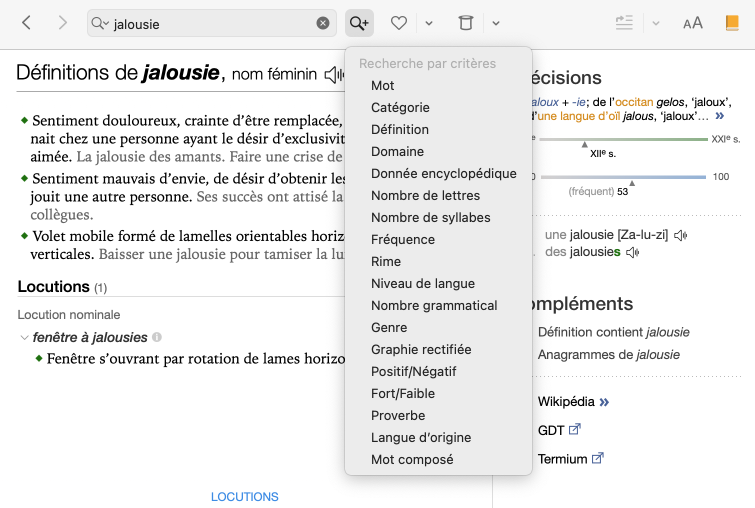Open the dropdown arrow beside the jar icon
This screenshot has width=755, height=508.
click(x=495, y=23)
